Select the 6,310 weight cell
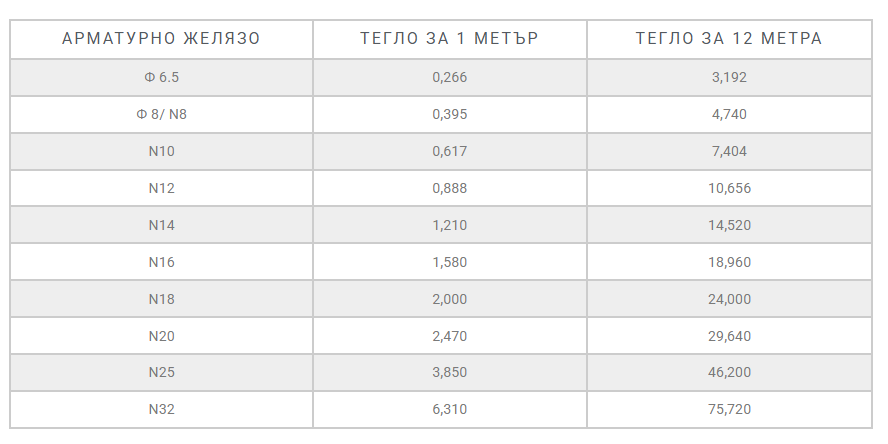The image size is (888, 444). [x=449, y=409]
